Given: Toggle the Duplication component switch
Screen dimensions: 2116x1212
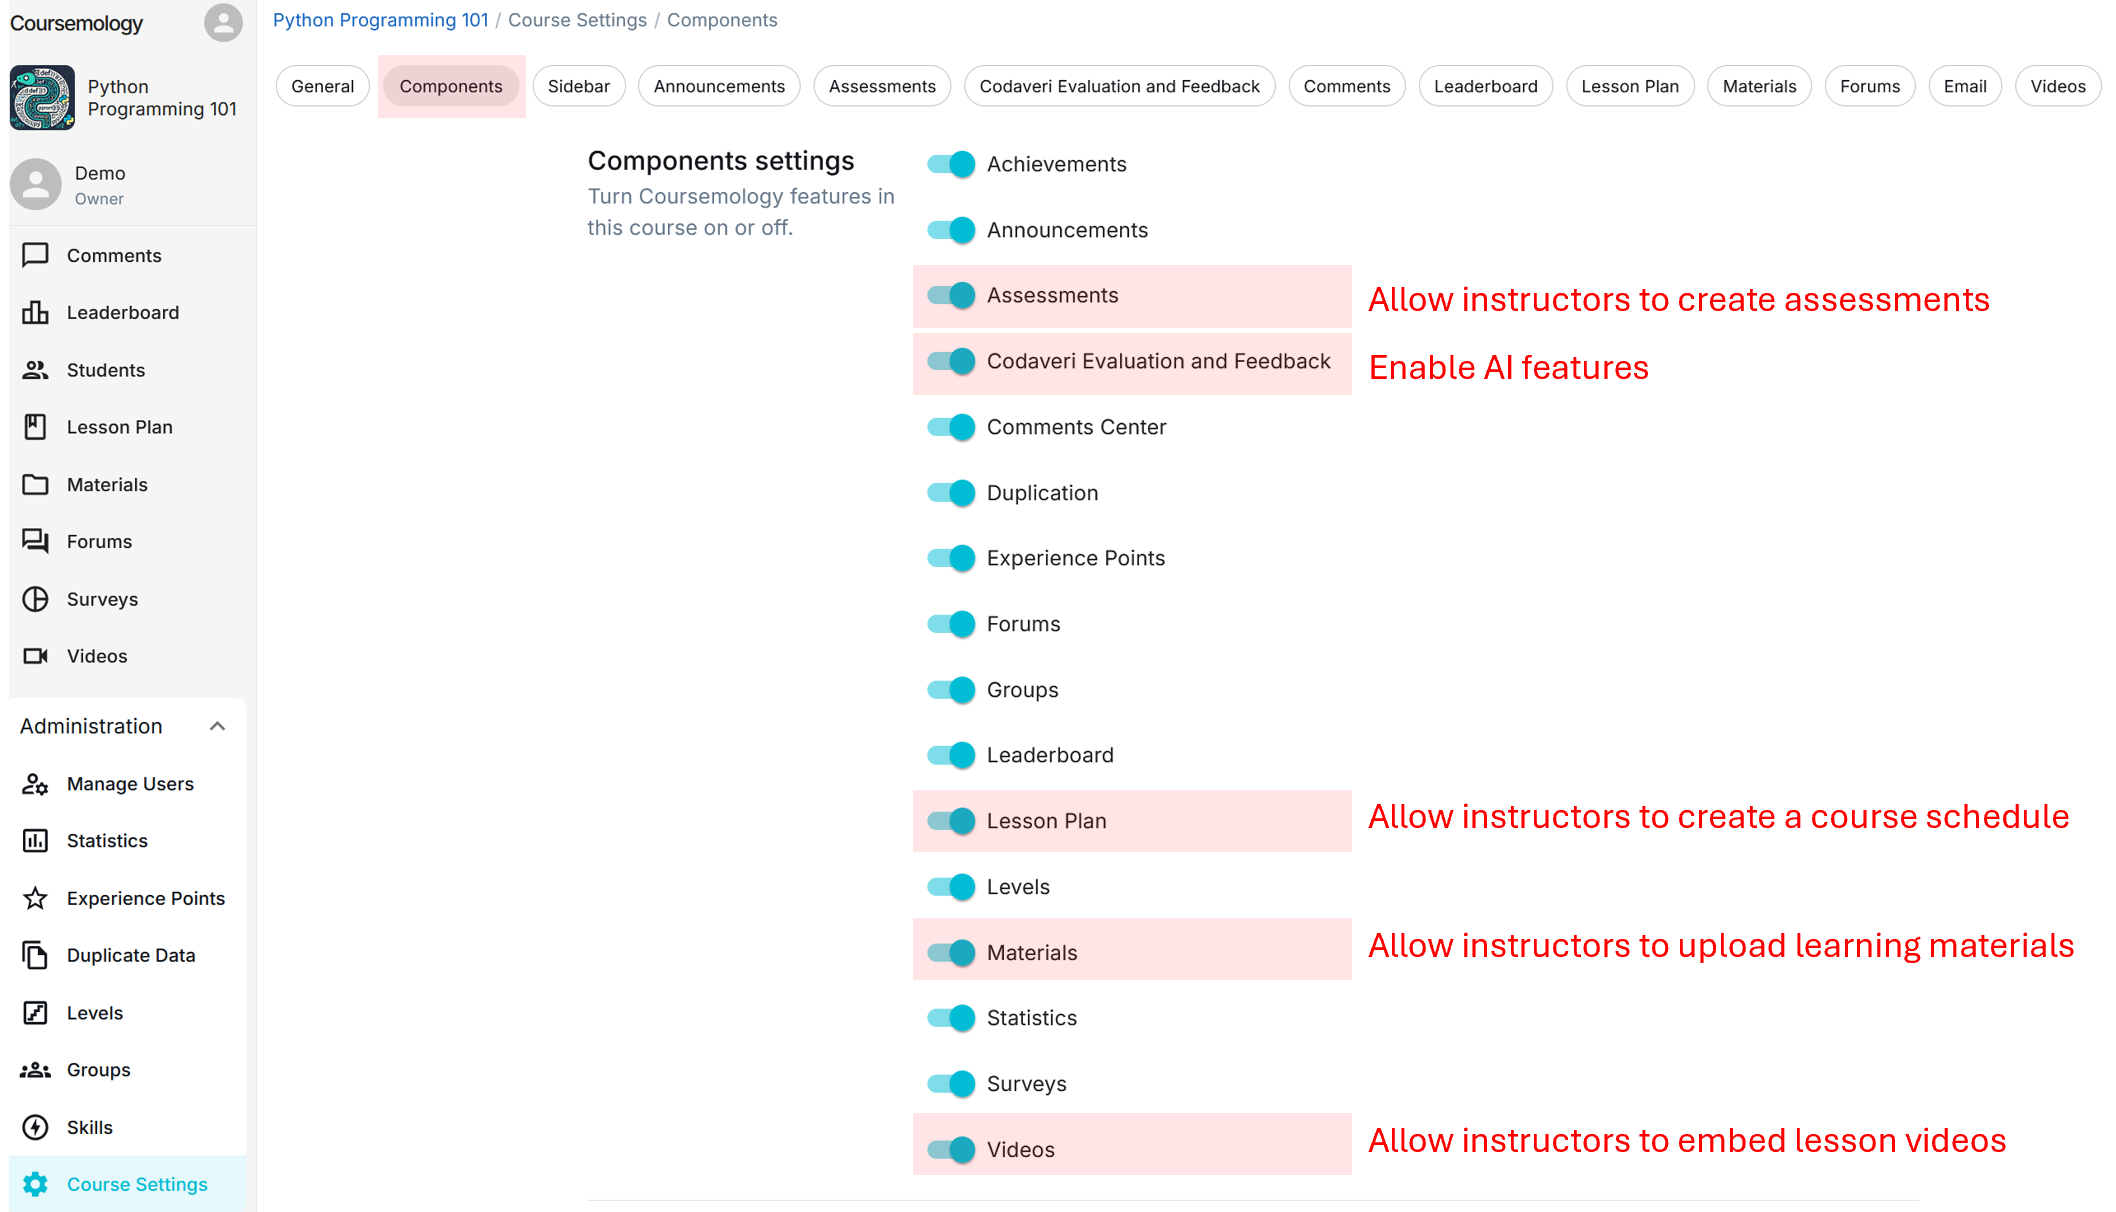Looking at the screenshot, I should pos(950,493).
